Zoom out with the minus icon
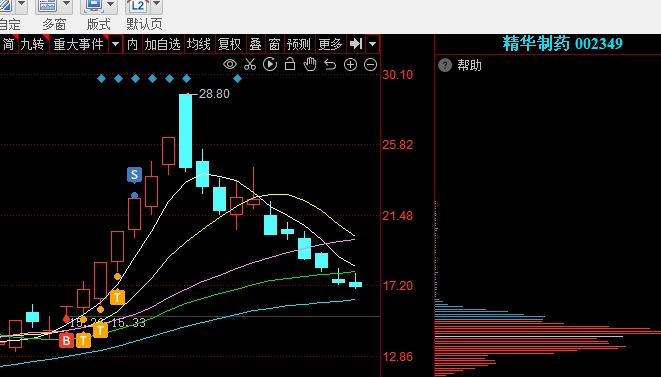 click(371, 65)
